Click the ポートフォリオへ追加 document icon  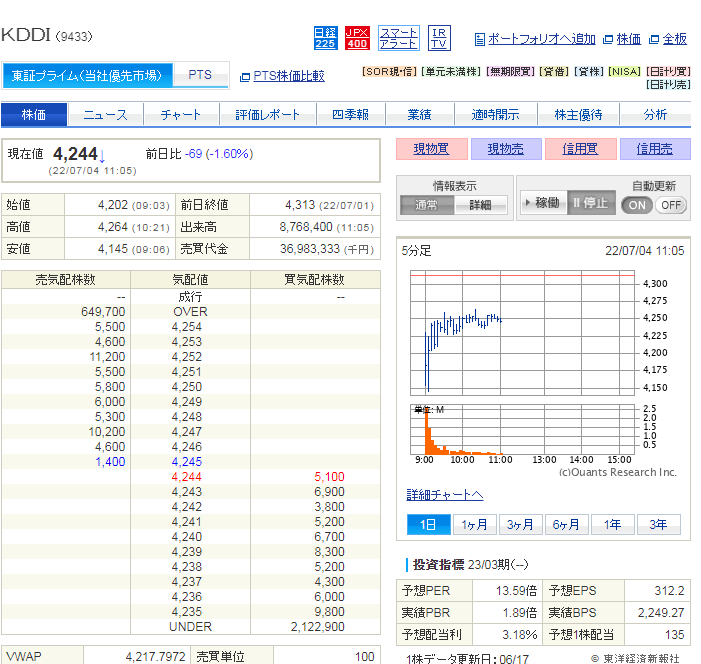point(480,39)
